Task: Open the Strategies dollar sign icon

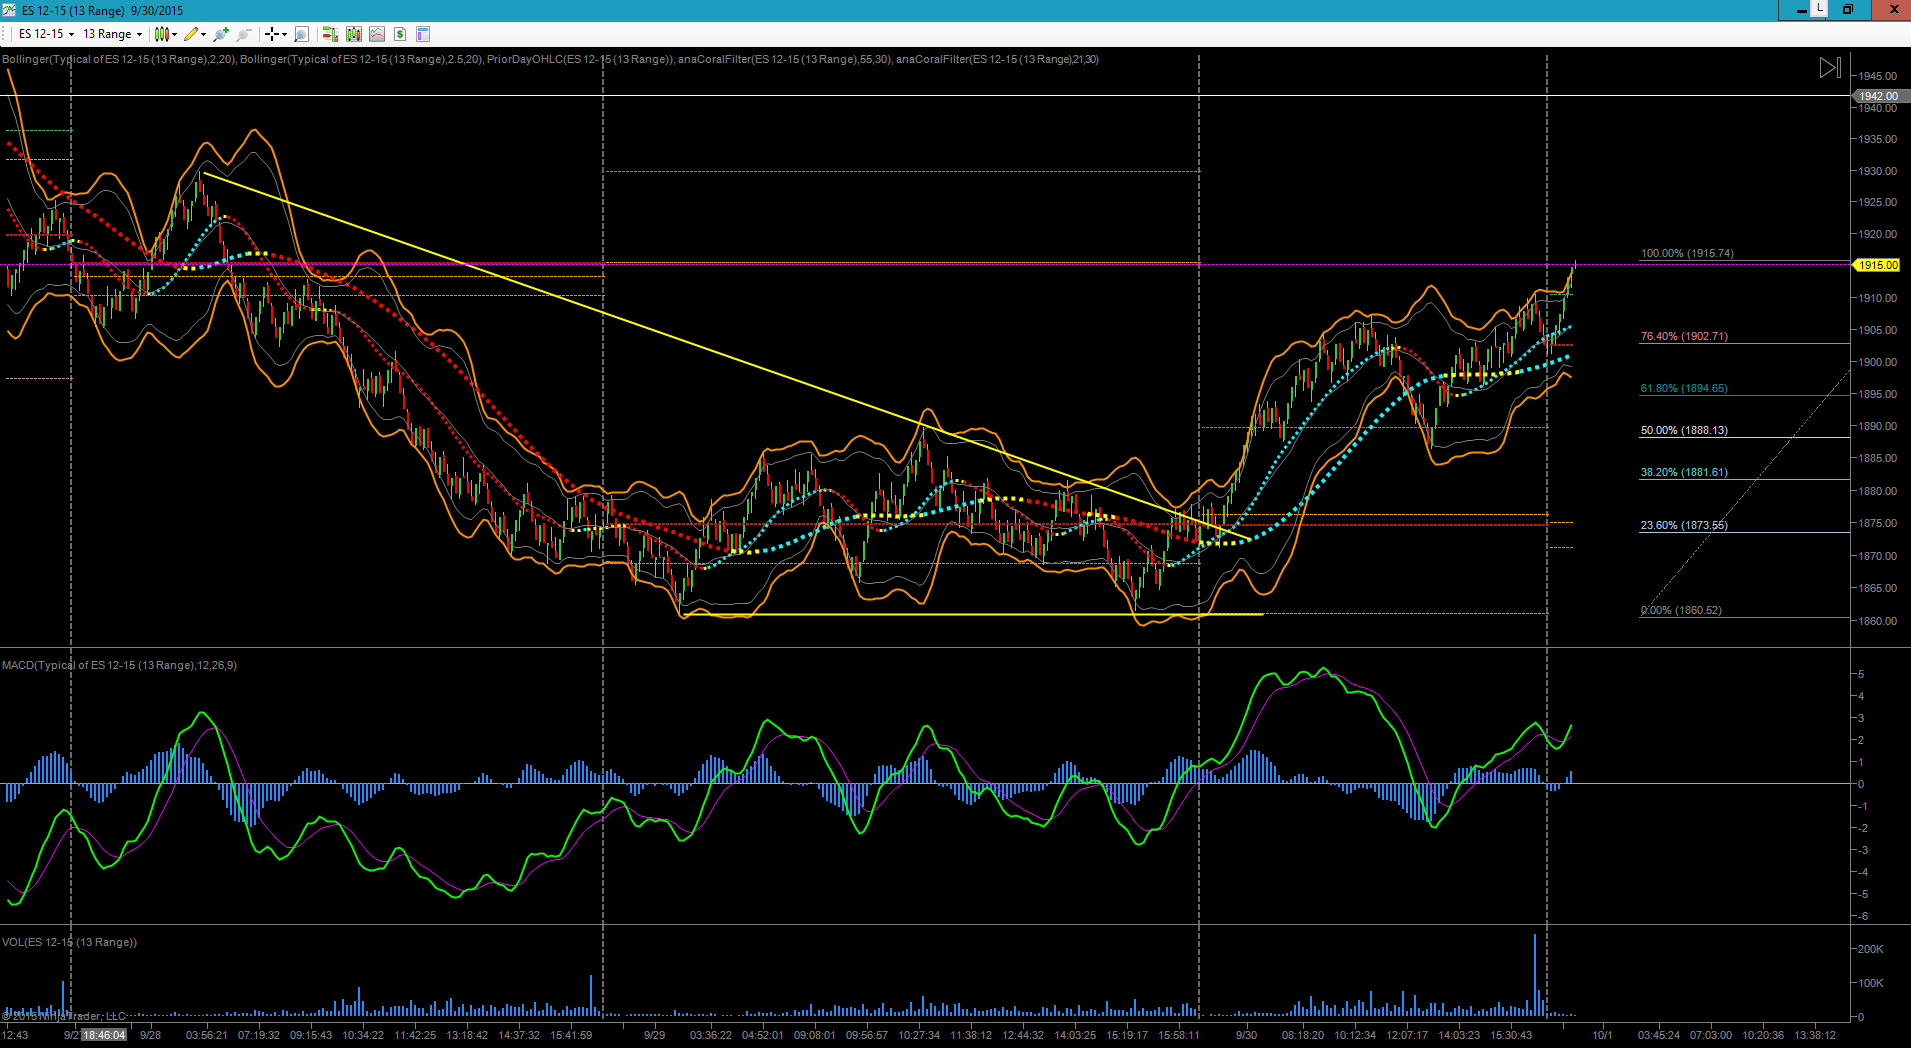Action: (x=400, y=34)
